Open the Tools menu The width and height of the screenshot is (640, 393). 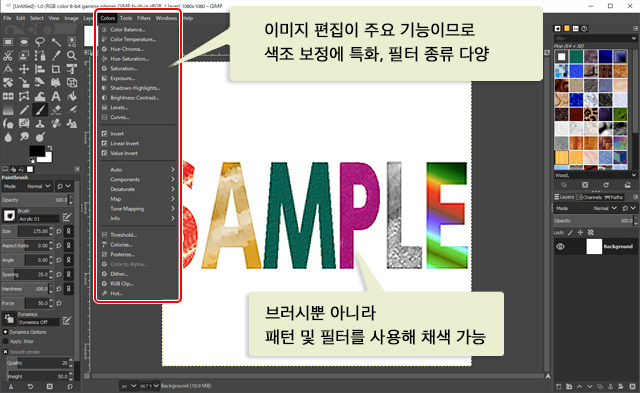(126, 18)
